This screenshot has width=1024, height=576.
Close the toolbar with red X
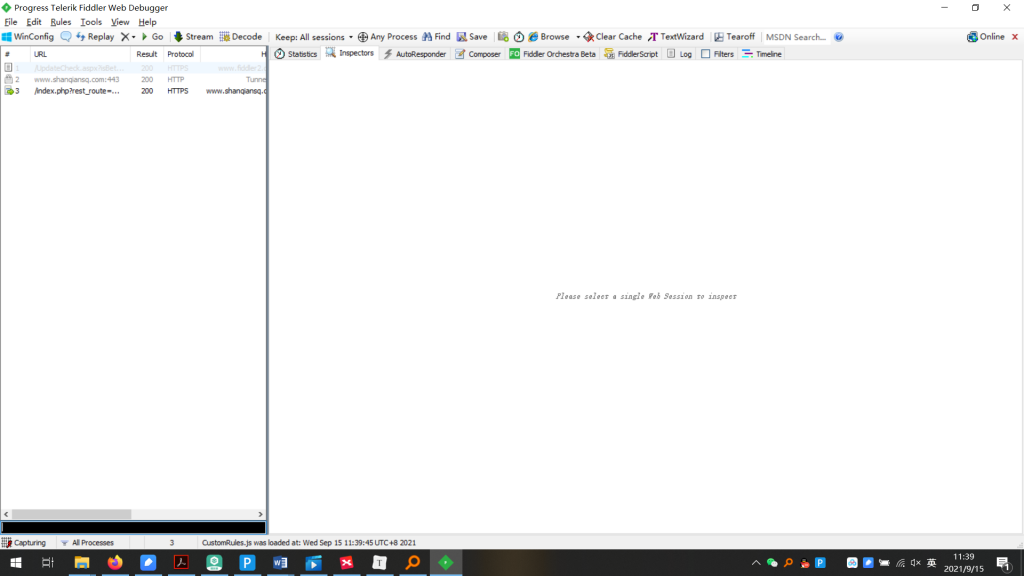(1015, 37)
